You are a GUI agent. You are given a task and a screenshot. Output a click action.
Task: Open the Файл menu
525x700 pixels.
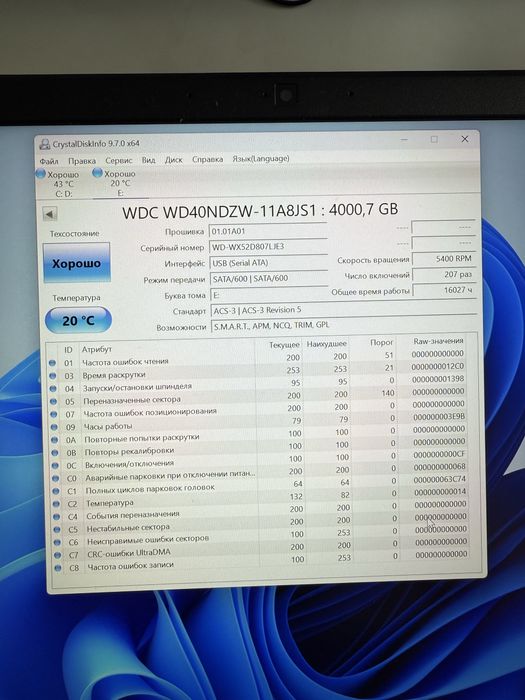pyautogui.click(x=49, y=161)
